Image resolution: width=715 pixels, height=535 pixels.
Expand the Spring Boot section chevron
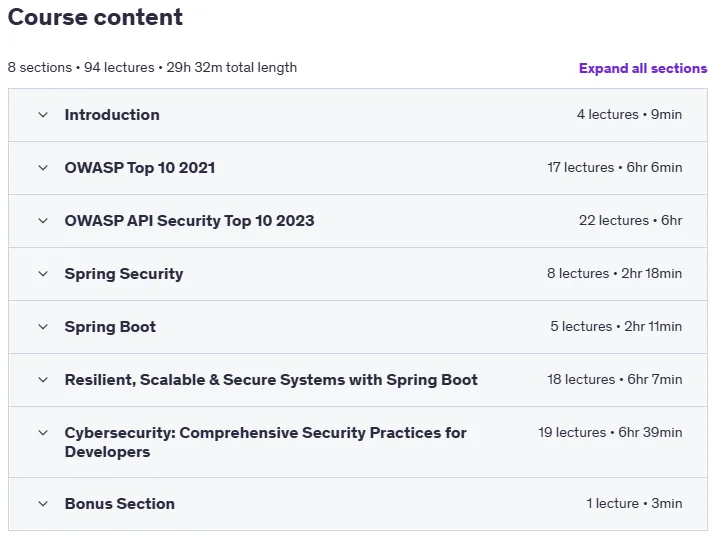[43, 327]
